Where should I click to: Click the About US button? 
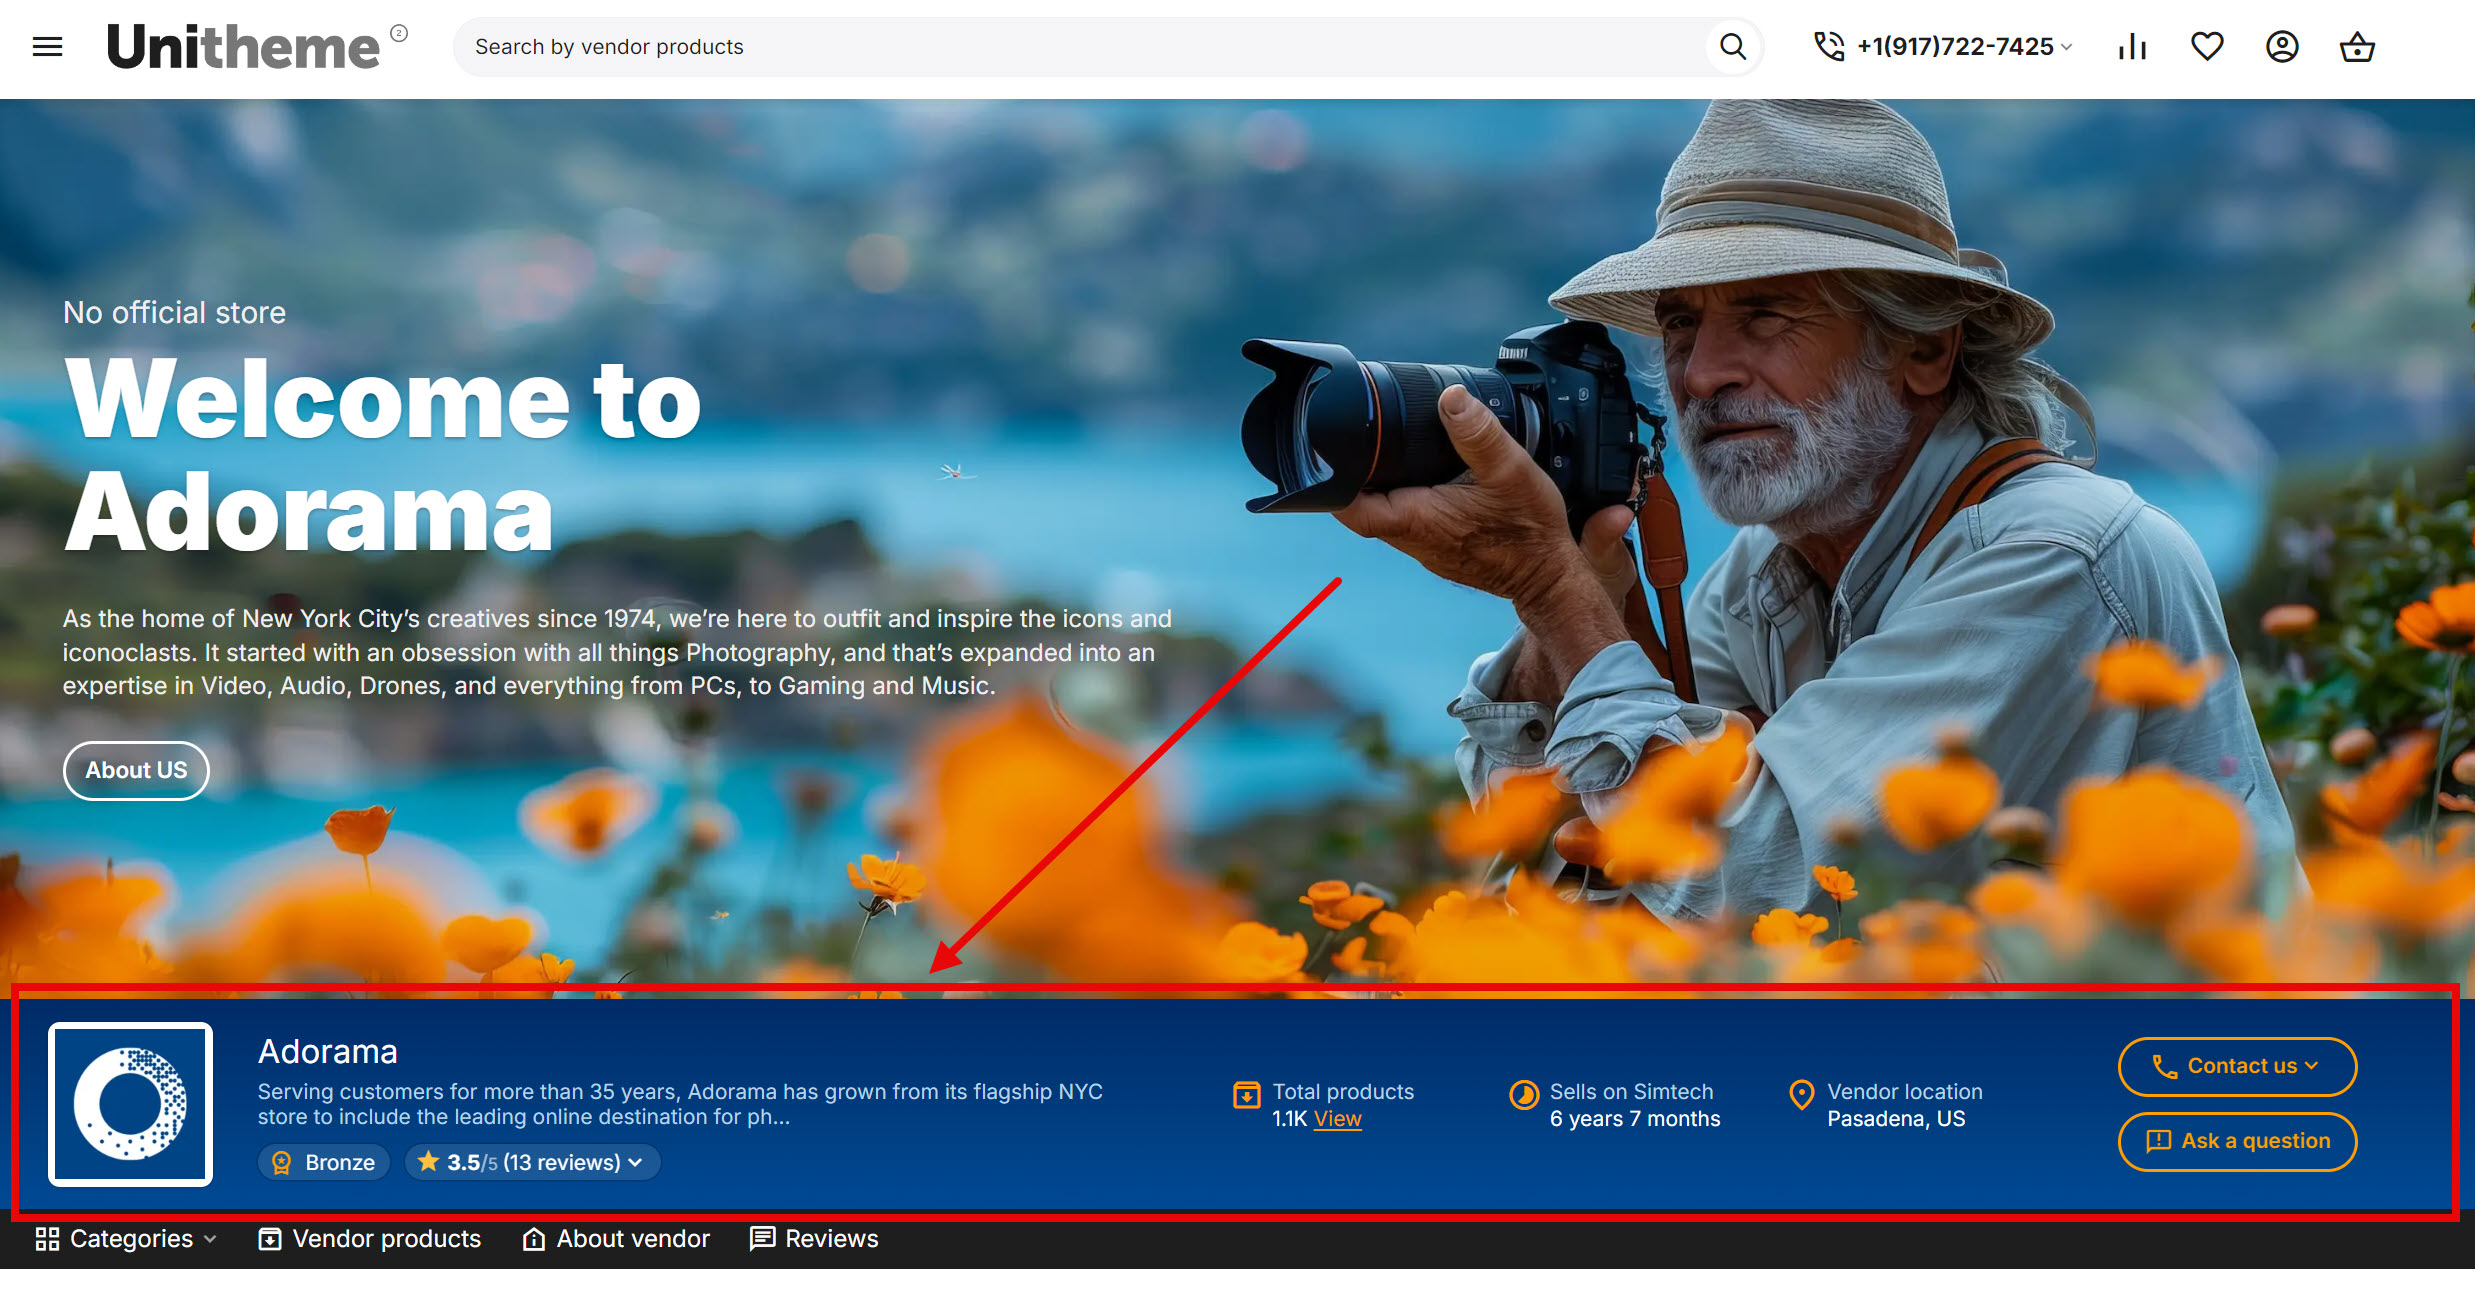click(x=136, y=770)
